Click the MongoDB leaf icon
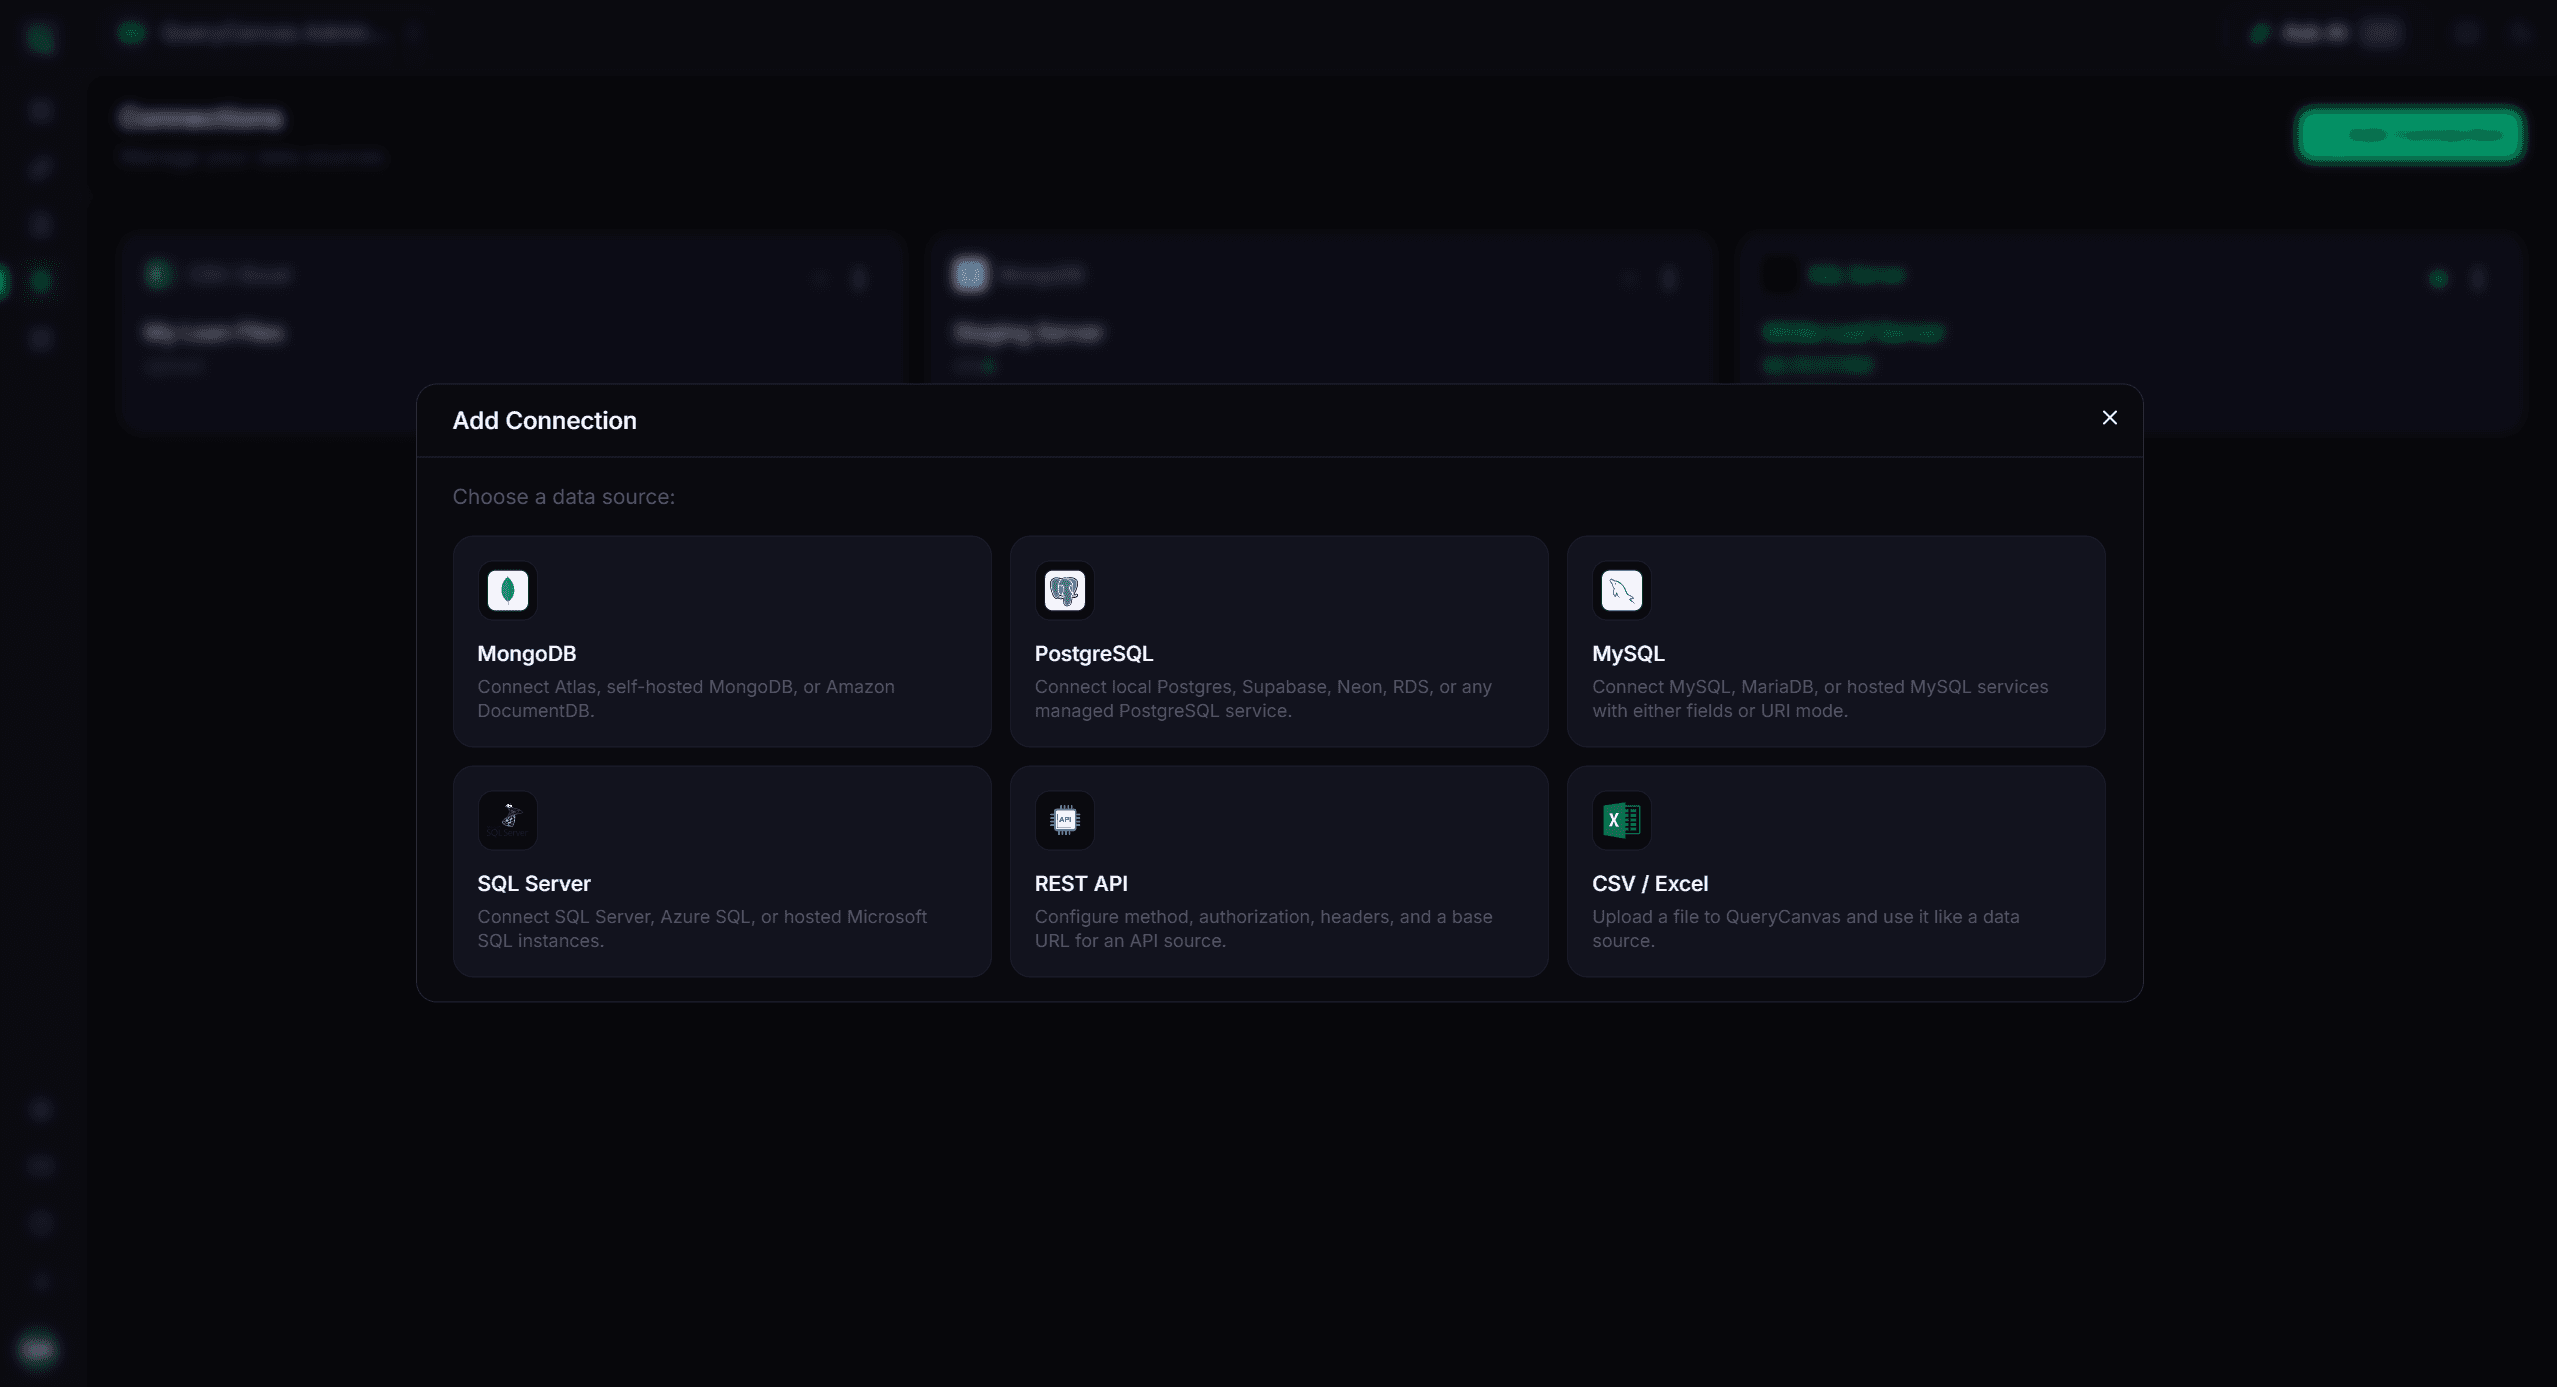The height and width of the screenshot is (1387, 2557). point(507,590)
